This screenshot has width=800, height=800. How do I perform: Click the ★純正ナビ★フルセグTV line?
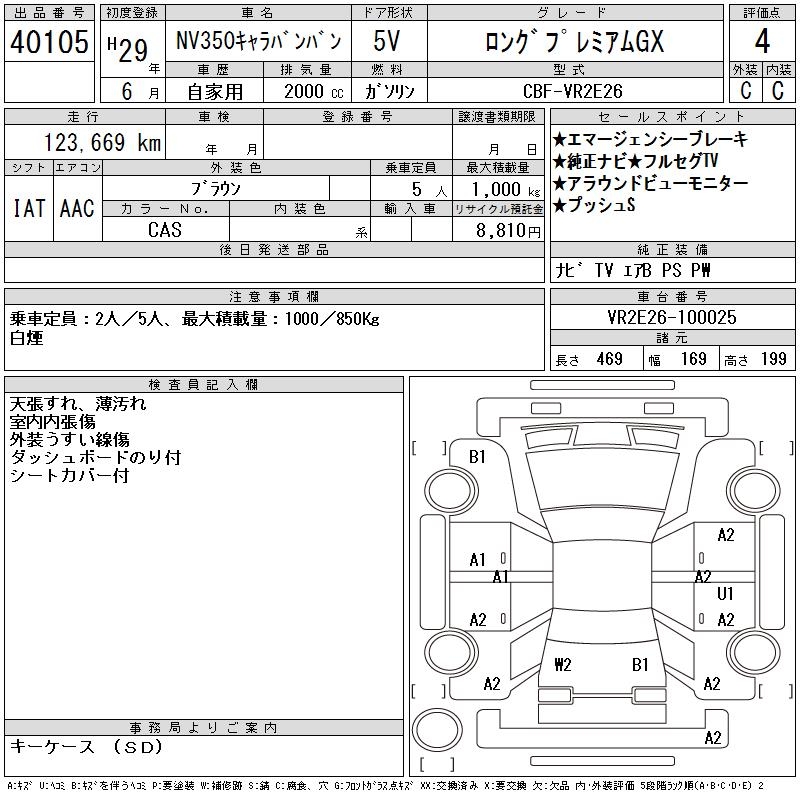pos(636,161)
